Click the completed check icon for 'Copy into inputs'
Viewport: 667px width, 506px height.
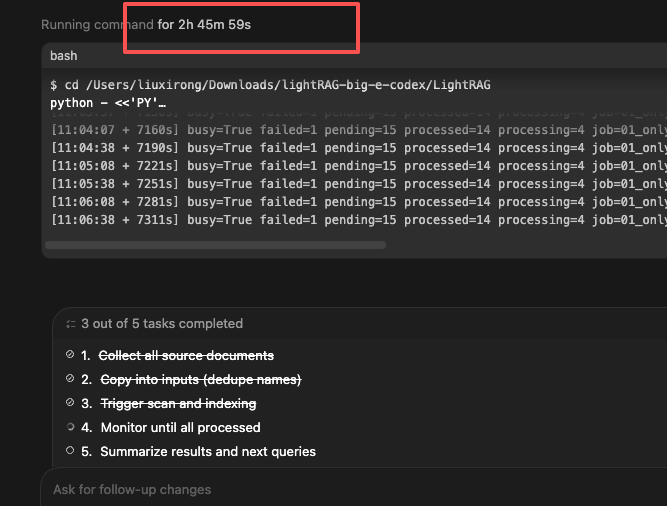click(x=70, y=379)
